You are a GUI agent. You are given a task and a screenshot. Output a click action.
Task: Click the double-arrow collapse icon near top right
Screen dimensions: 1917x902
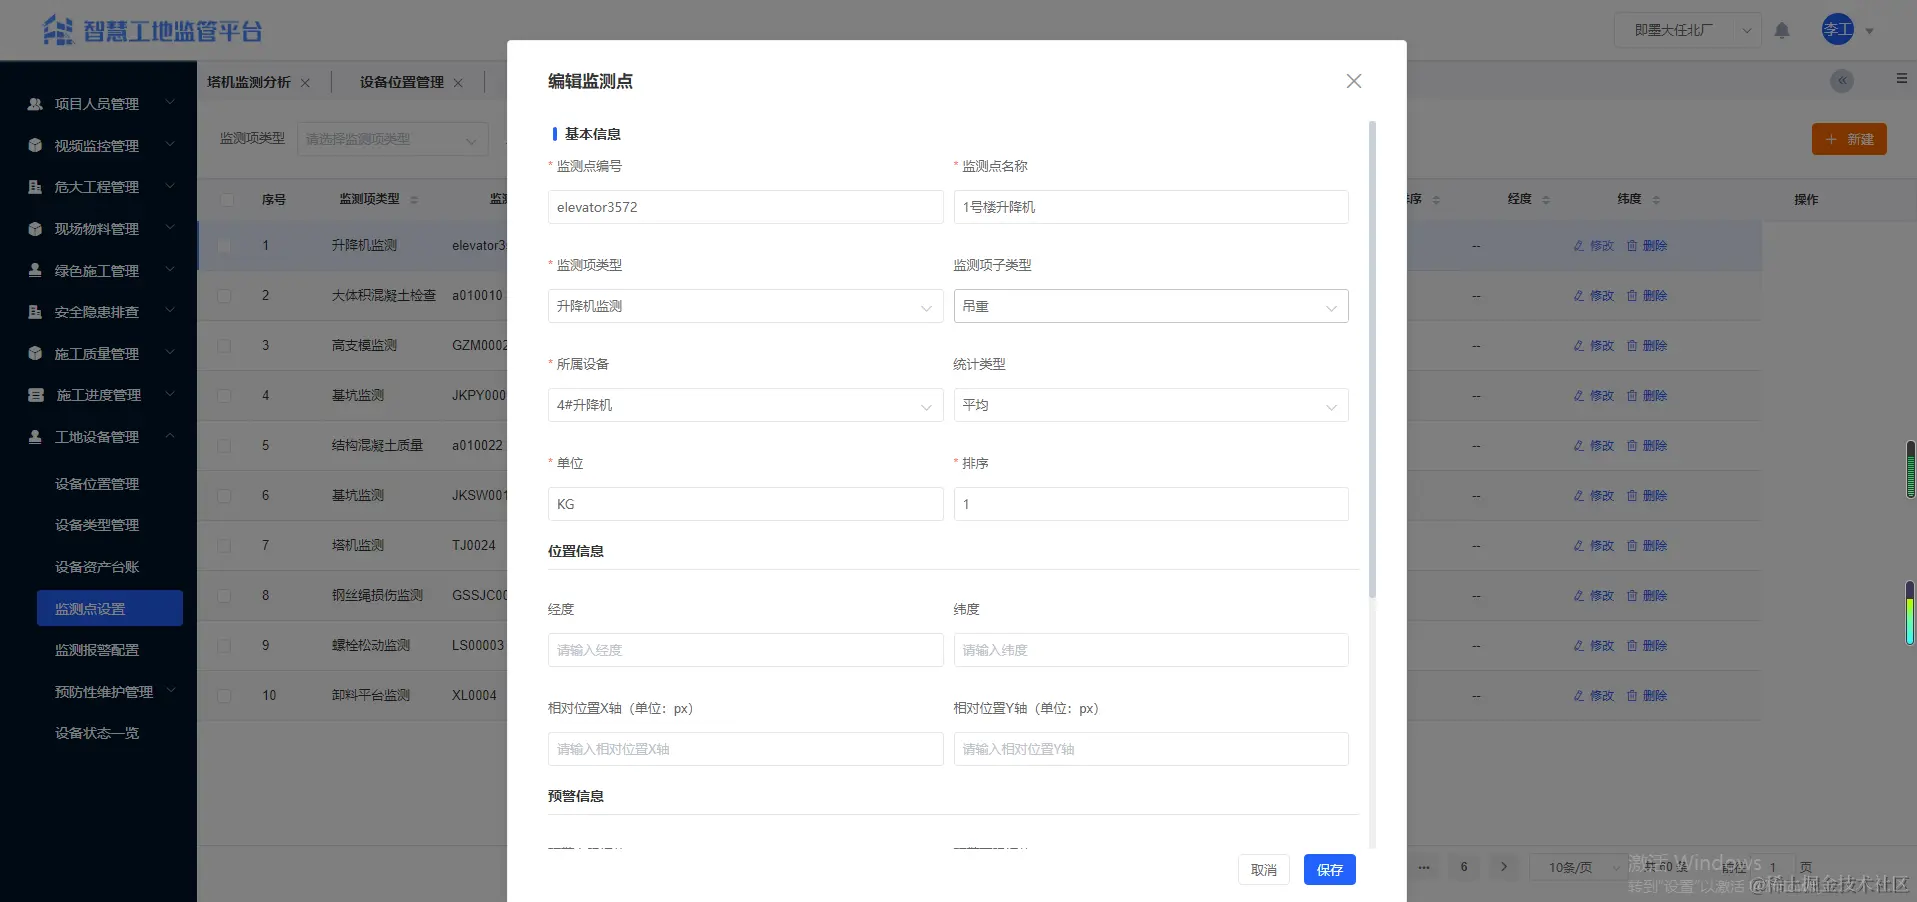(x=1841, y=81)
